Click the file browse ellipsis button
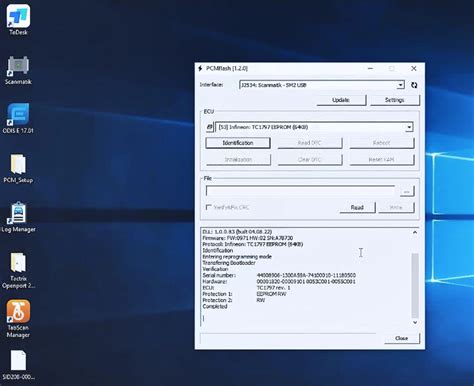474x386 pixels. tap(406, 191)
